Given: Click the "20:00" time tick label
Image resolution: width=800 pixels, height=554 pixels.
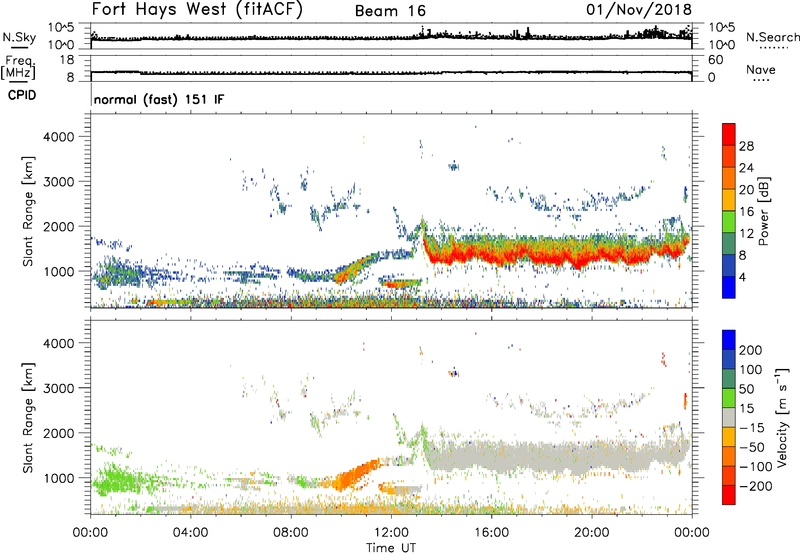Looking at the screenshot, I should [591, 533].
